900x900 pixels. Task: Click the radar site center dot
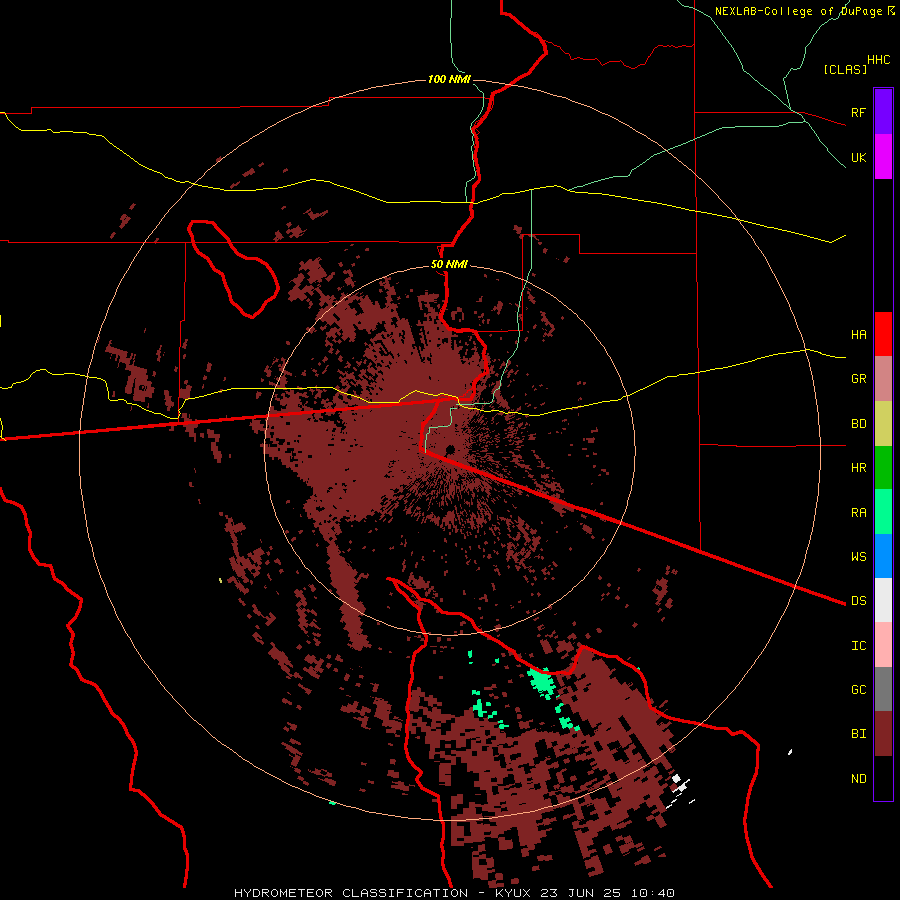tap(450, 449)
